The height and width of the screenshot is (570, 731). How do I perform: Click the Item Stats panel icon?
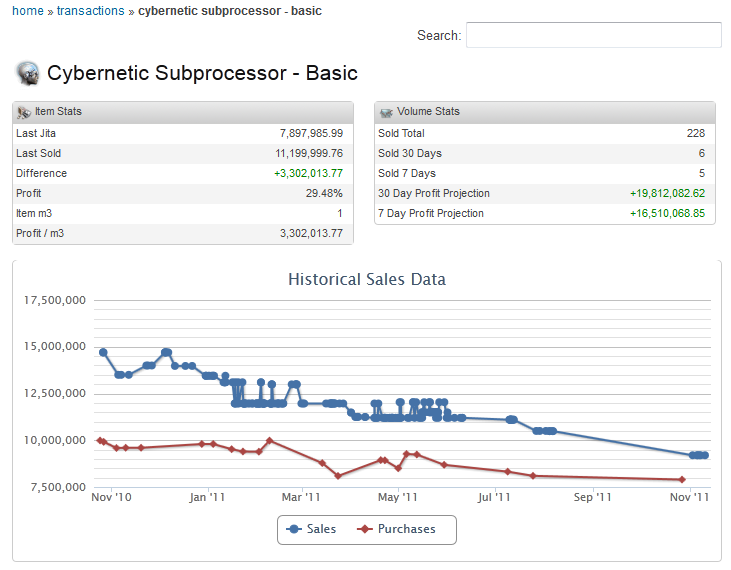[x=24, y=112]
